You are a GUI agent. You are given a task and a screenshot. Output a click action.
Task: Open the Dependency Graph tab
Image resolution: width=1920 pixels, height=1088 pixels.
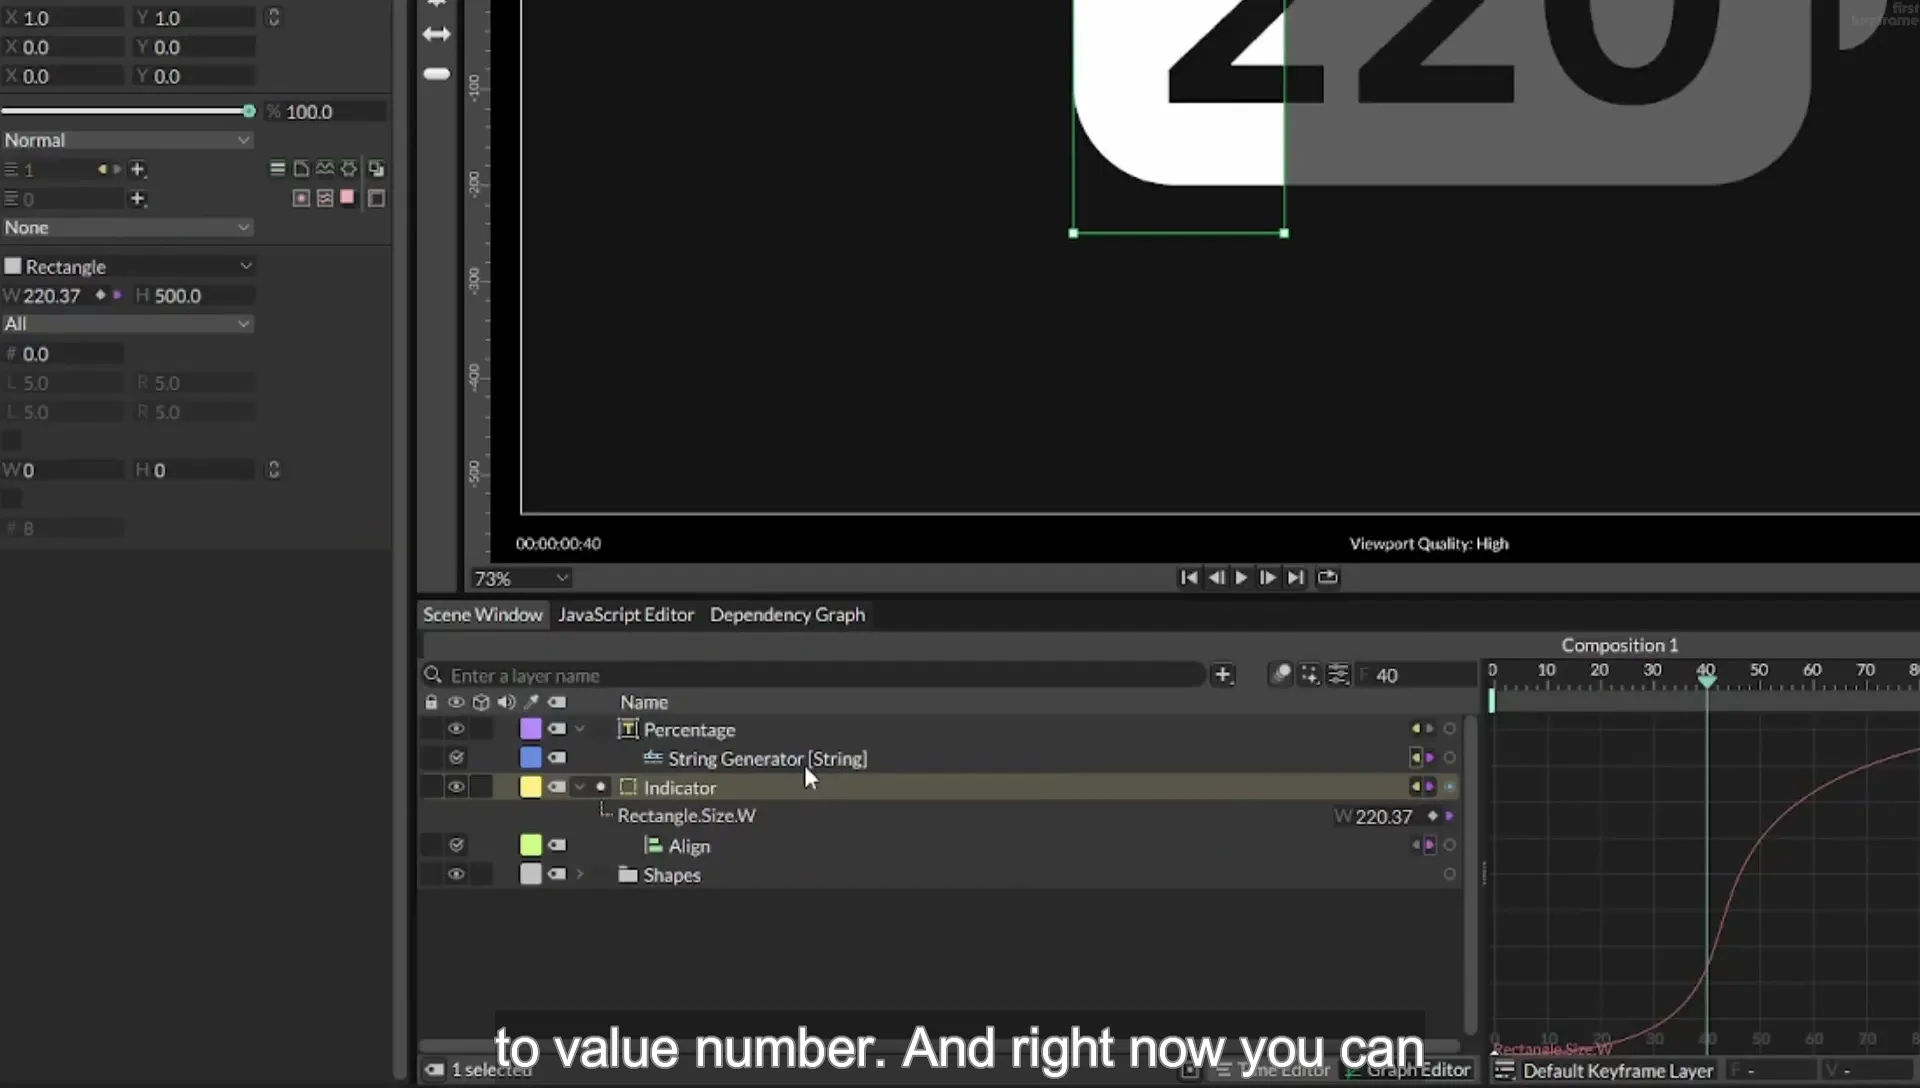click(787, 614)
